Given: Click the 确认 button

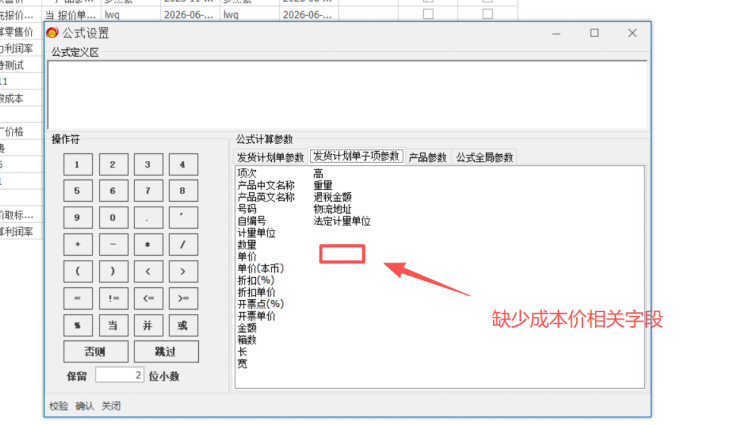Looking at the screenshot, I should tap(85, 406).
